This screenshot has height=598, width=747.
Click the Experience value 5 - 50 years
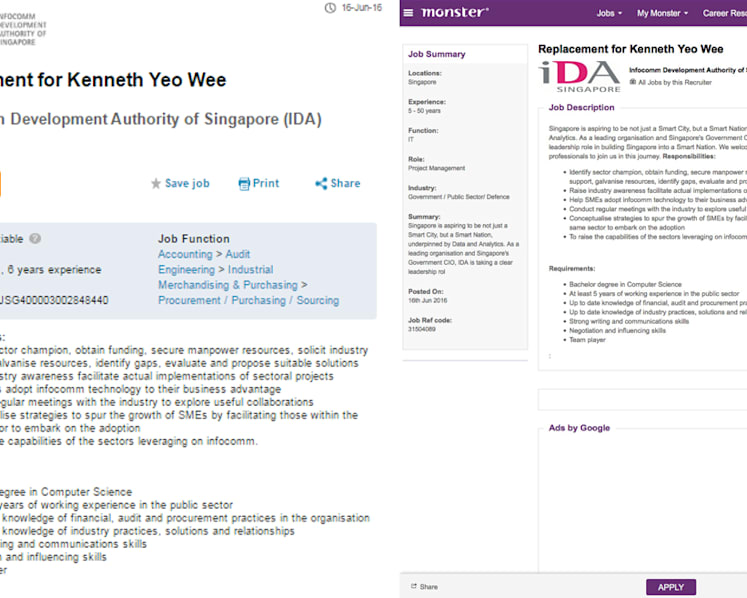424,111
